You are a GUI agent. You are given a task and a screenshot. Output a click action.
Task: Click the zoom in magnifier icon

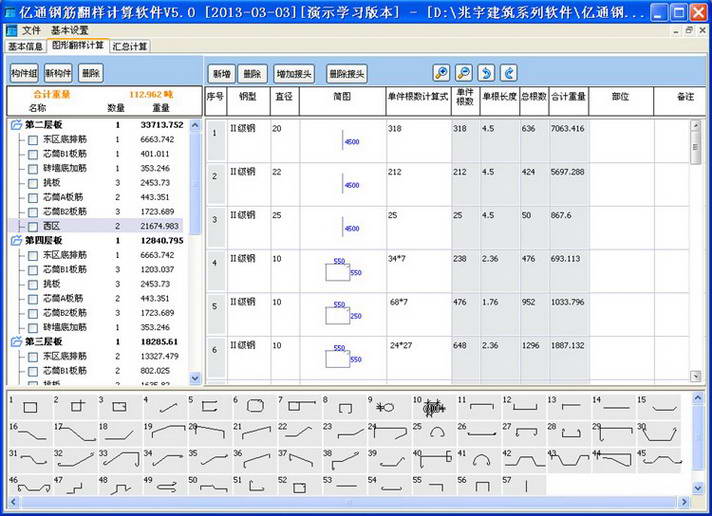[441, 73]
